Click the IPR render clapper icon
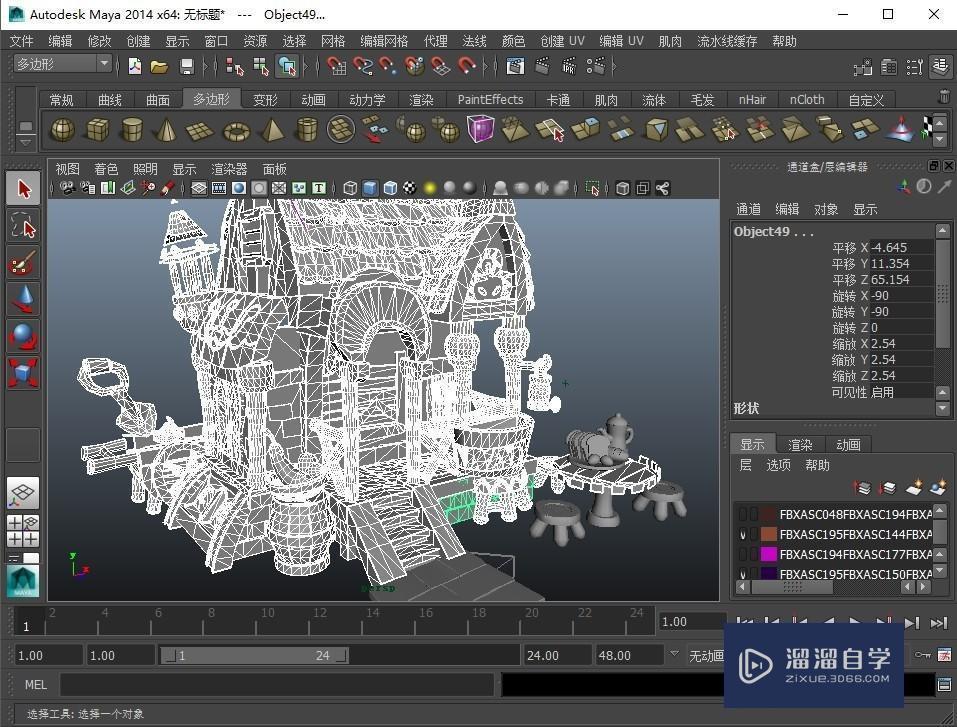The height and width of the screenshot is (727, 957). tap(569, 66)
